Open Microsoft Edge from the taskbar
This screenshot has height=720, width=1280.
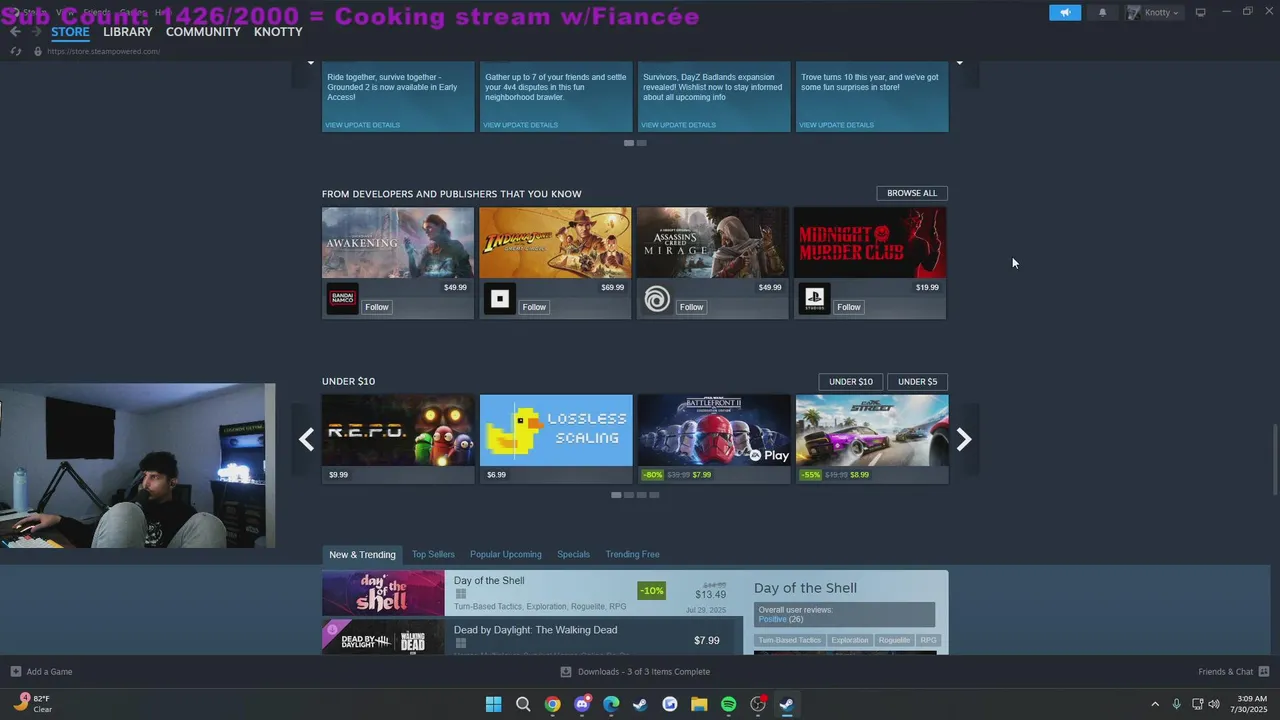pos(611,704)
